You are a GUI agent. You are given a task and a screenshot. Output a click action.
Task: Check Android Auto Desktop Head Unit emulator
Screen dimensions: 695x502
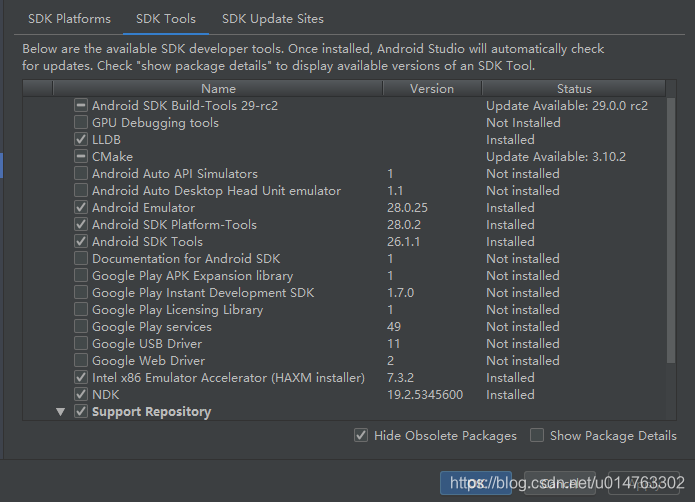[81, 191]
